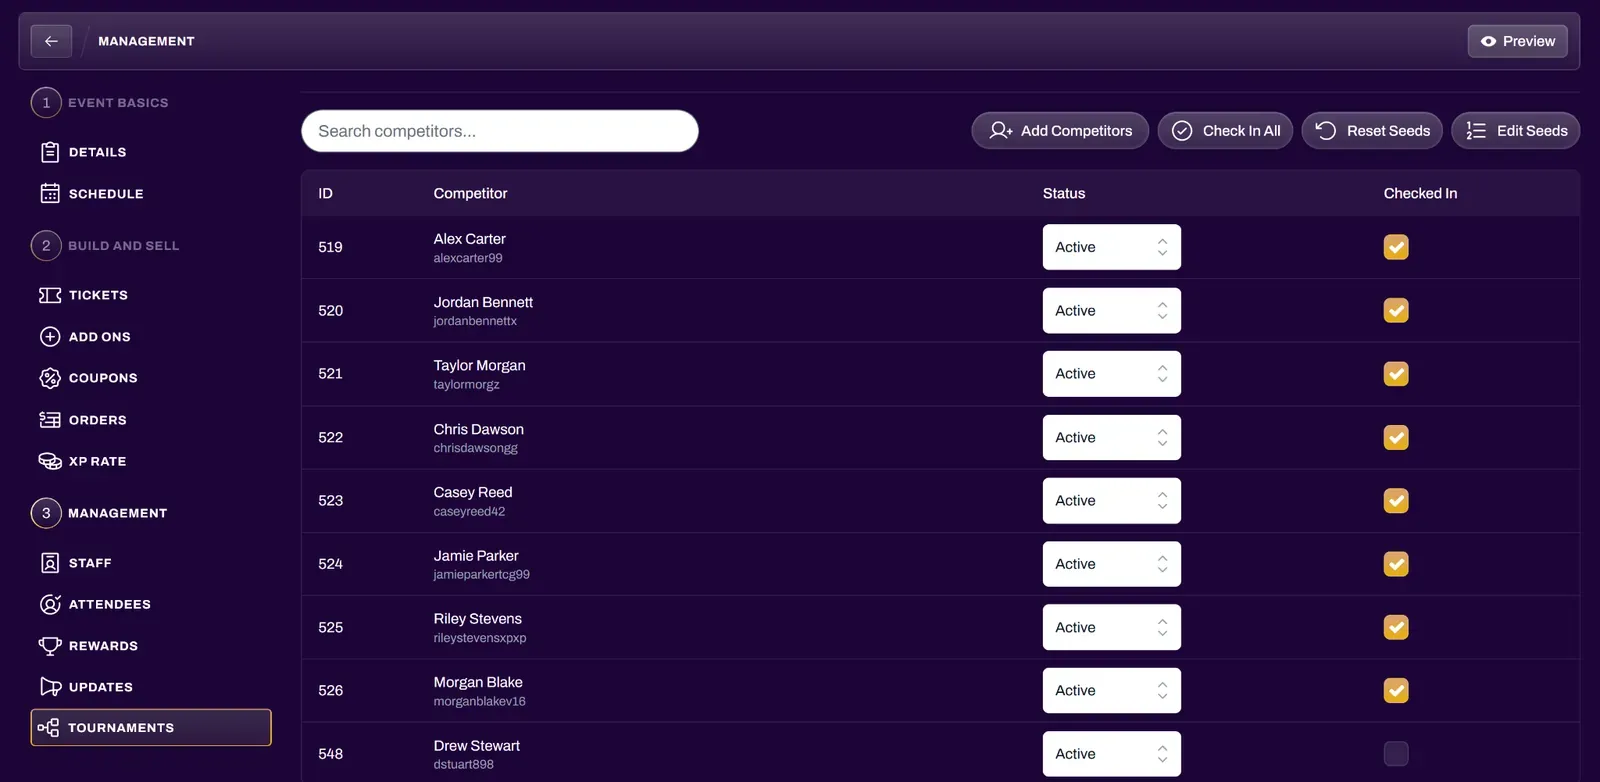Open Add Ons via its plus-circle icon

tap(50, 337)
